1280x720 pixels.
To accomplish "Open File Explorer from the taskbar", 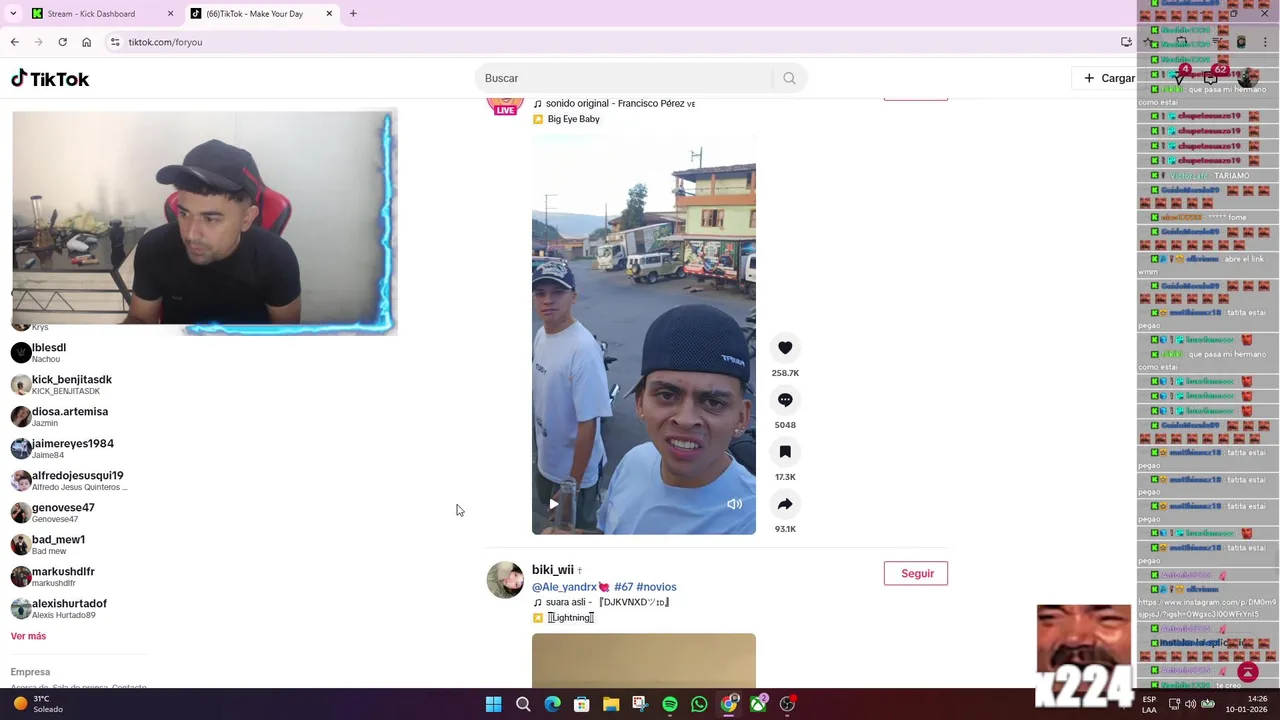I will 611,704.
